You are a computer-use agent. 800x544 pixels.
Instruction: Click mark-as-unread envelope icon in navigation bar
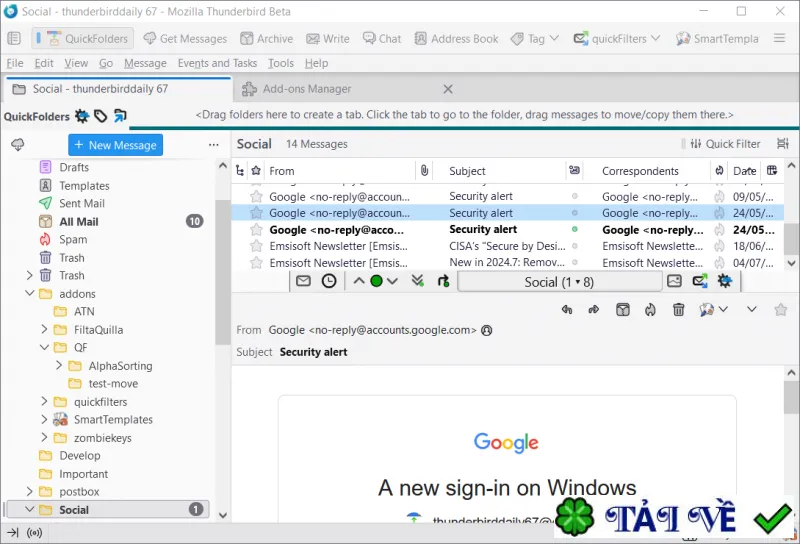304,281
